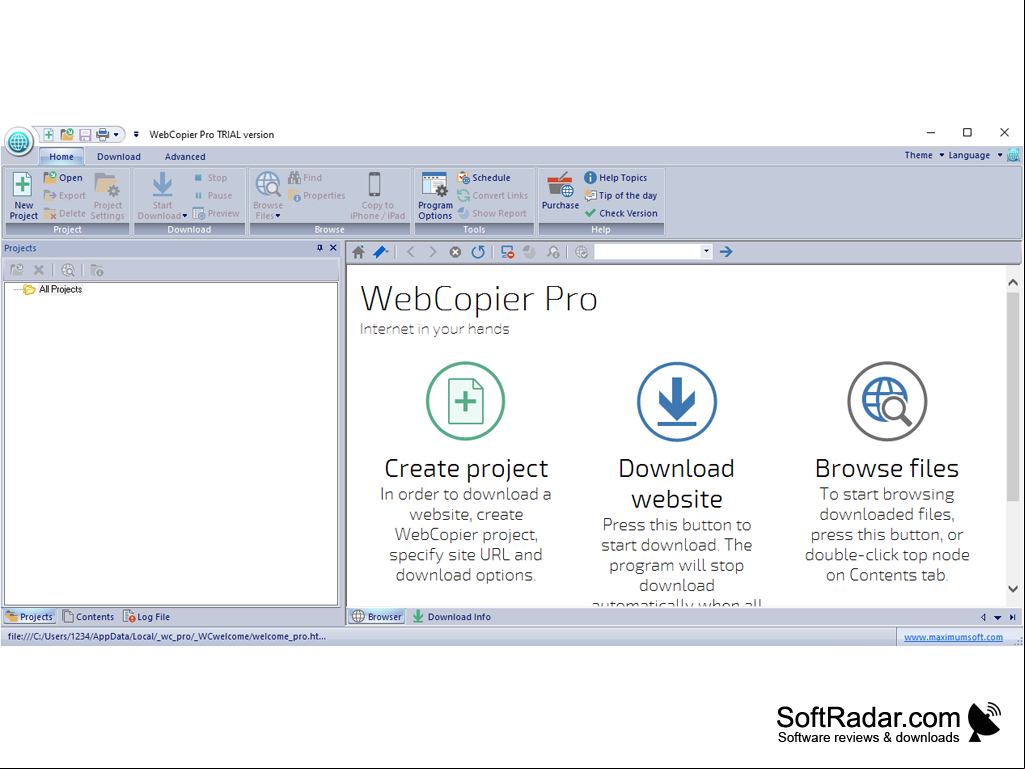Click the welcome page scroll down arrow

point(1013,589)
